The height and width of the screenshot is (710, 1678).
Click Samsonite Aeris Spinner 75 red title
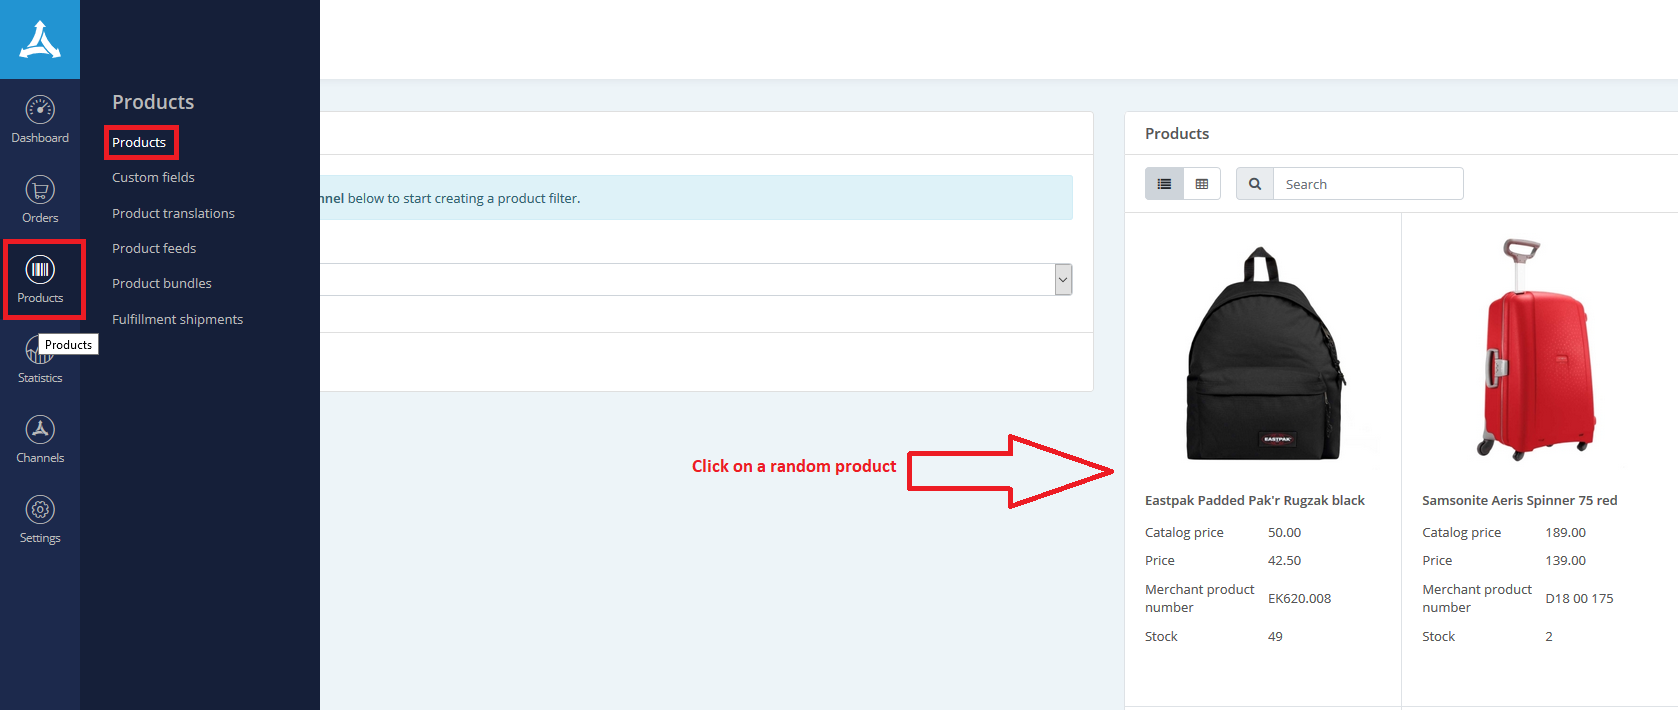[x=1520, y=500]
